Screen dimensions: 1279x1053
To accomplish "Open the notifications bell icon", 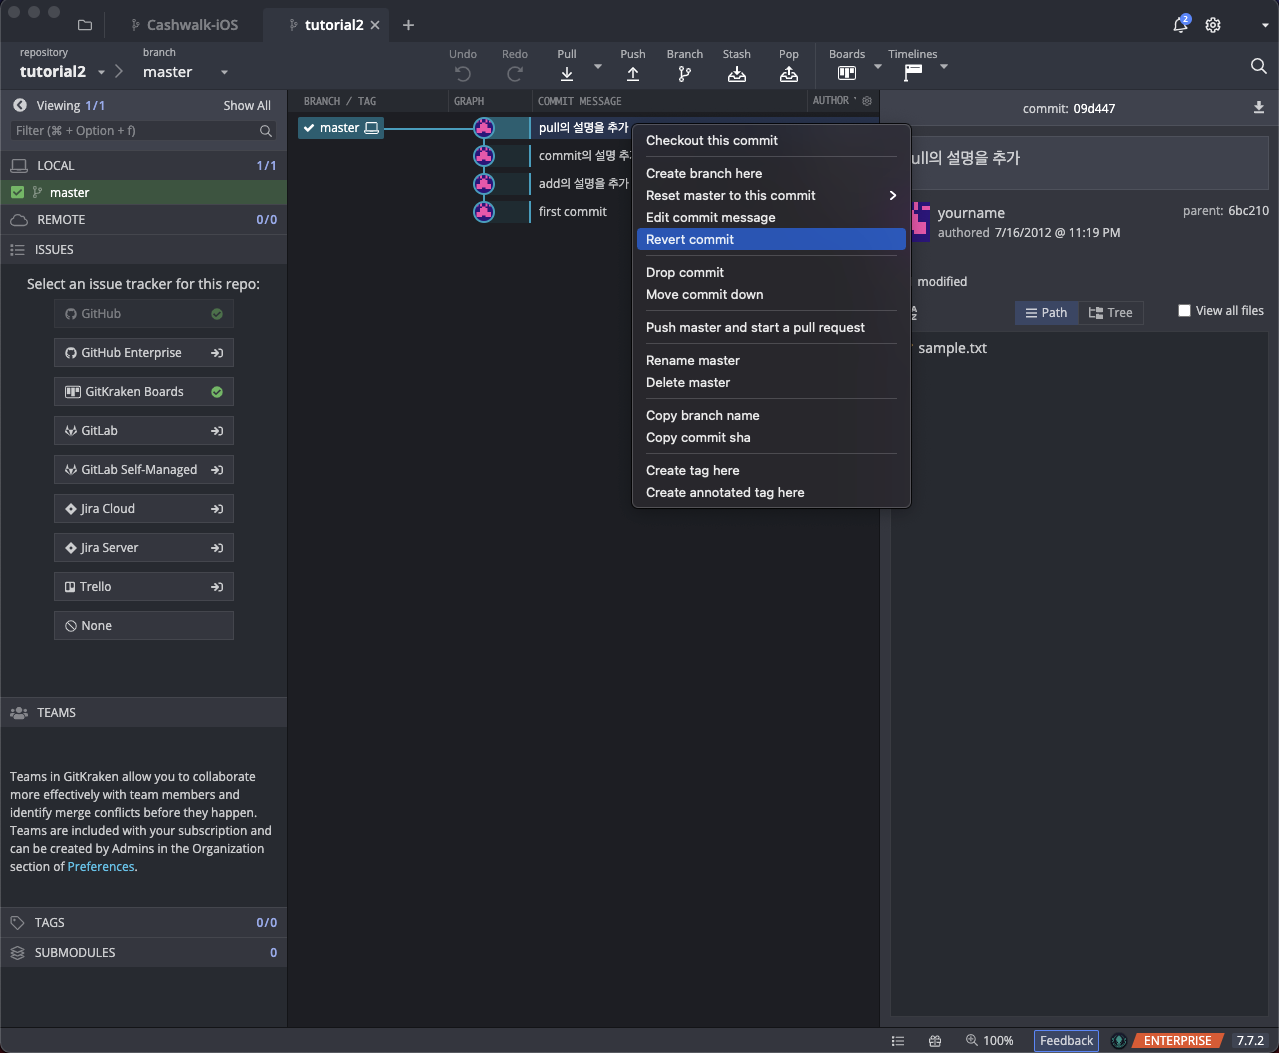I will (x=1180, y=25).
